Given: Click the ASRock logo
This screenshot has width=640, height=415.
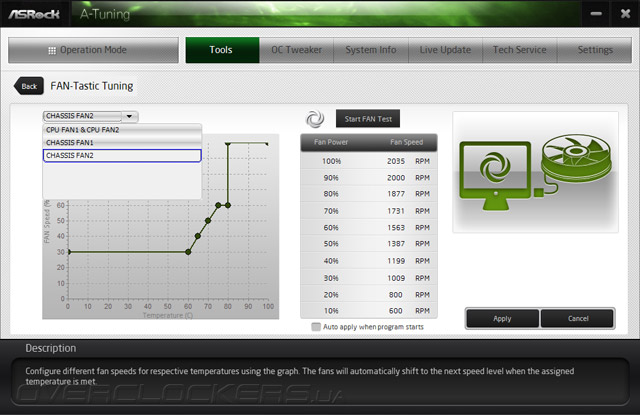Looking at the screenshot, I should (x=34, y=14).
